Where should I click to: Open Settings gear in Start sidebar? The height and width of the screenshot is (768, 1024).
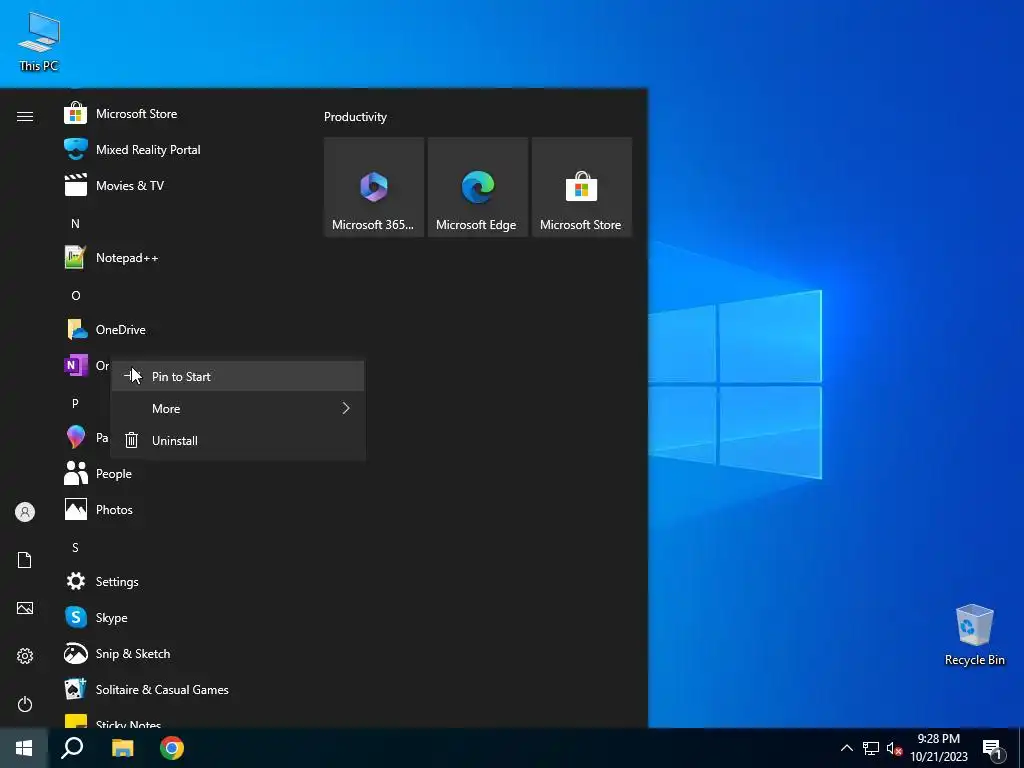coord(25,656)
